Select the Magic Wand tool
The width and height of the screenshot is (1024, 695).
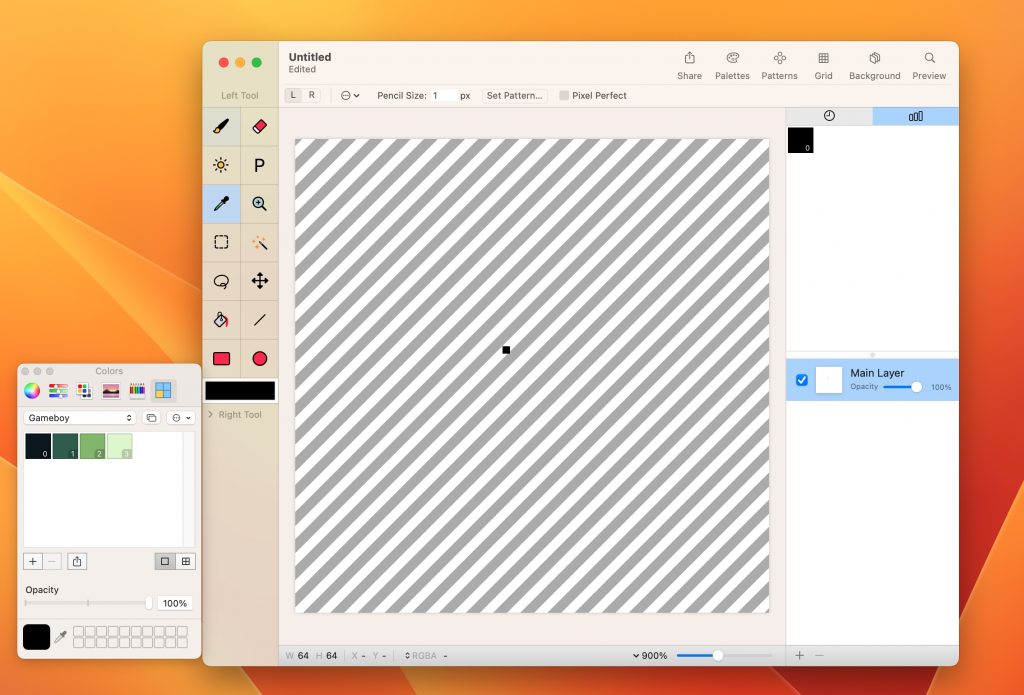259,242
